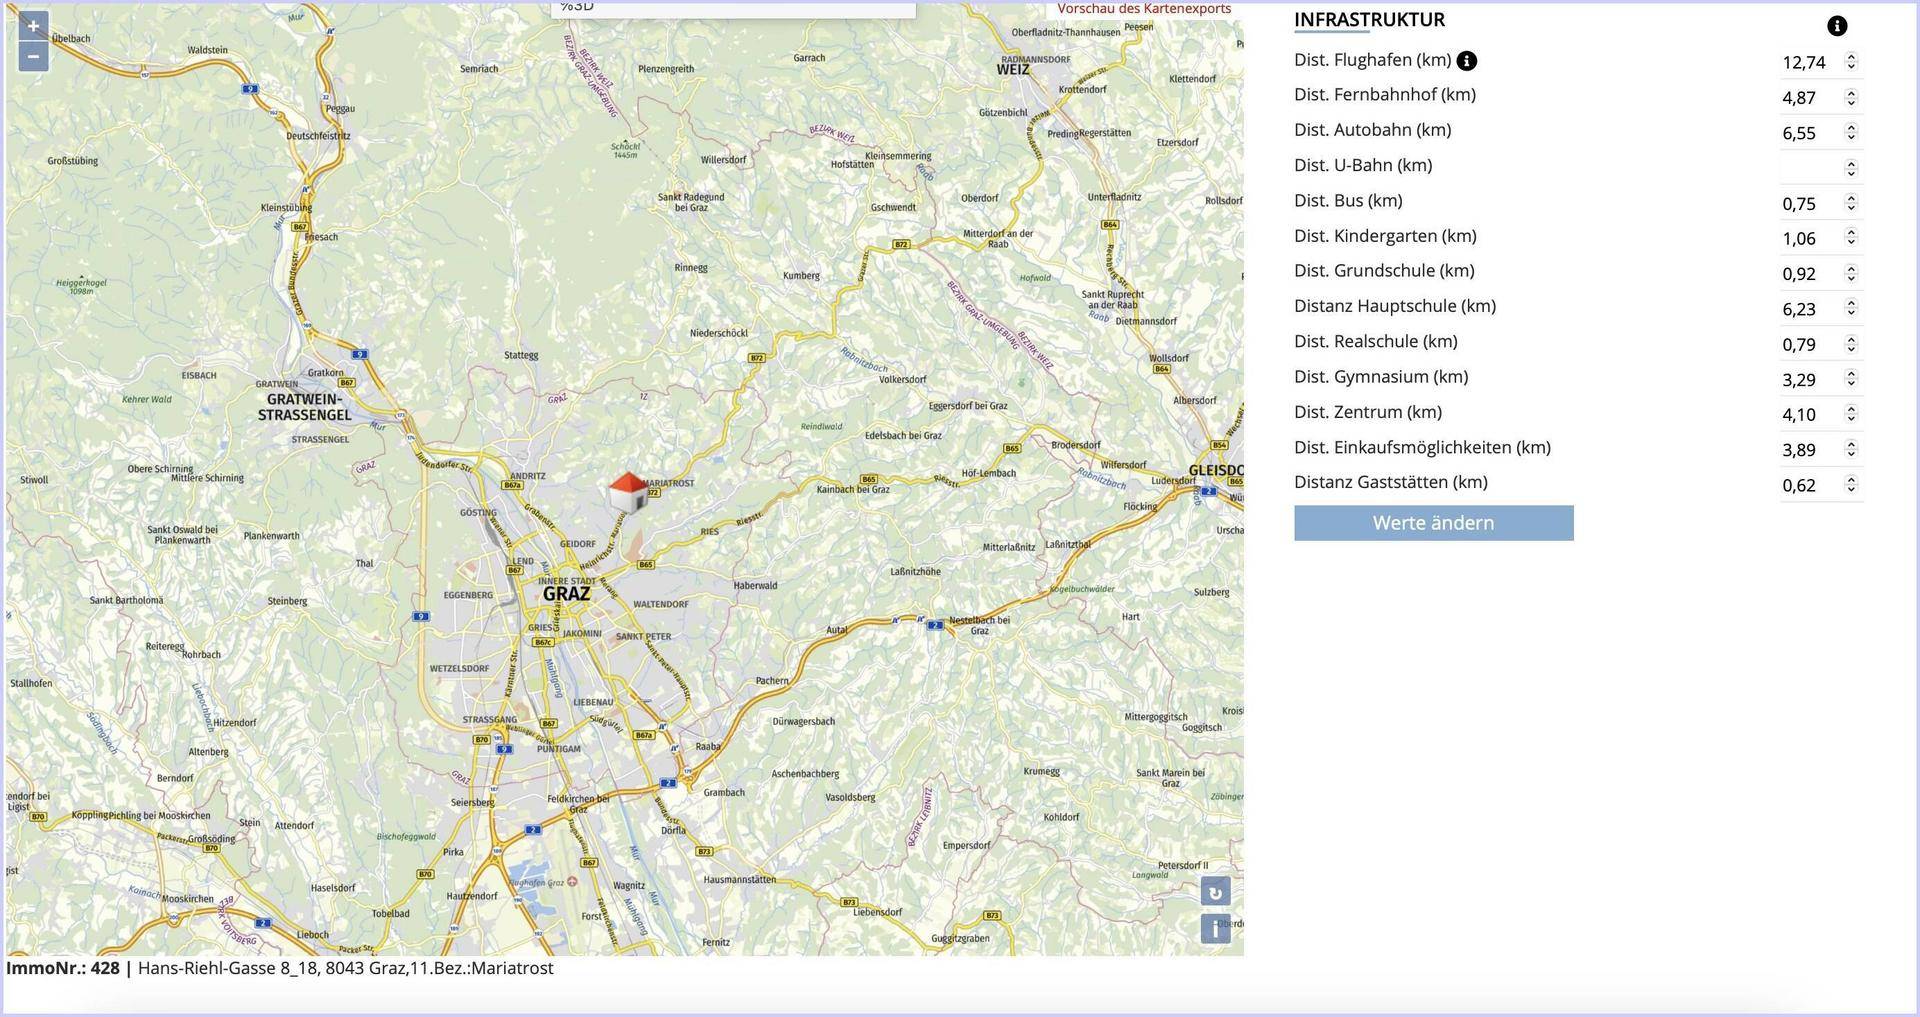Adjust the Dist. Fernbahnhof stepper arrows

[1851, 98]
